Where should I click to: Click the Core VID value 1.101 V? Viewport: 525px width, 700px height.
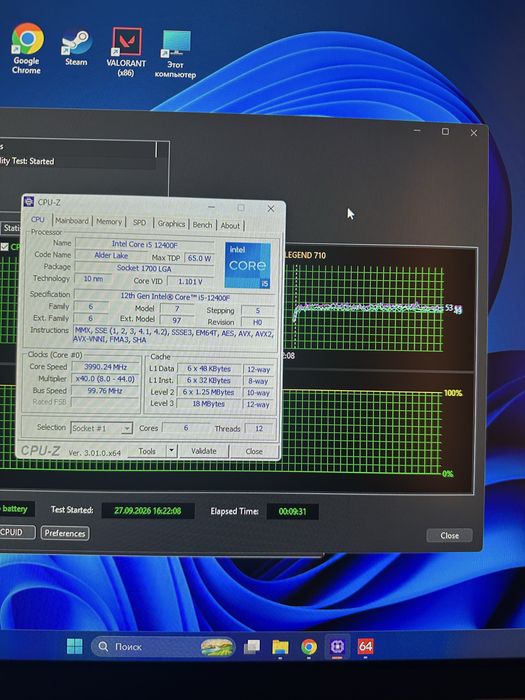191,281
